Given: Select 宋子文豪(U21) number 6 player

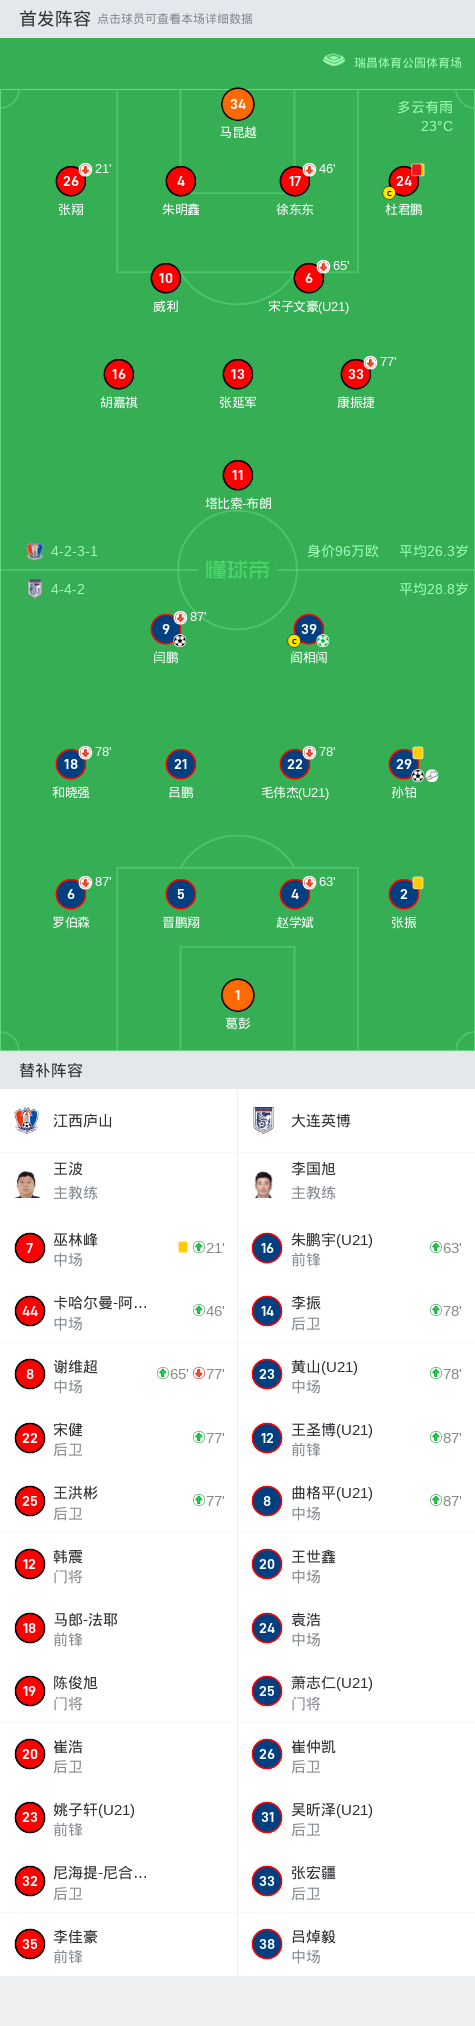Looking at the screenshot, I should (x=309, y=278).
